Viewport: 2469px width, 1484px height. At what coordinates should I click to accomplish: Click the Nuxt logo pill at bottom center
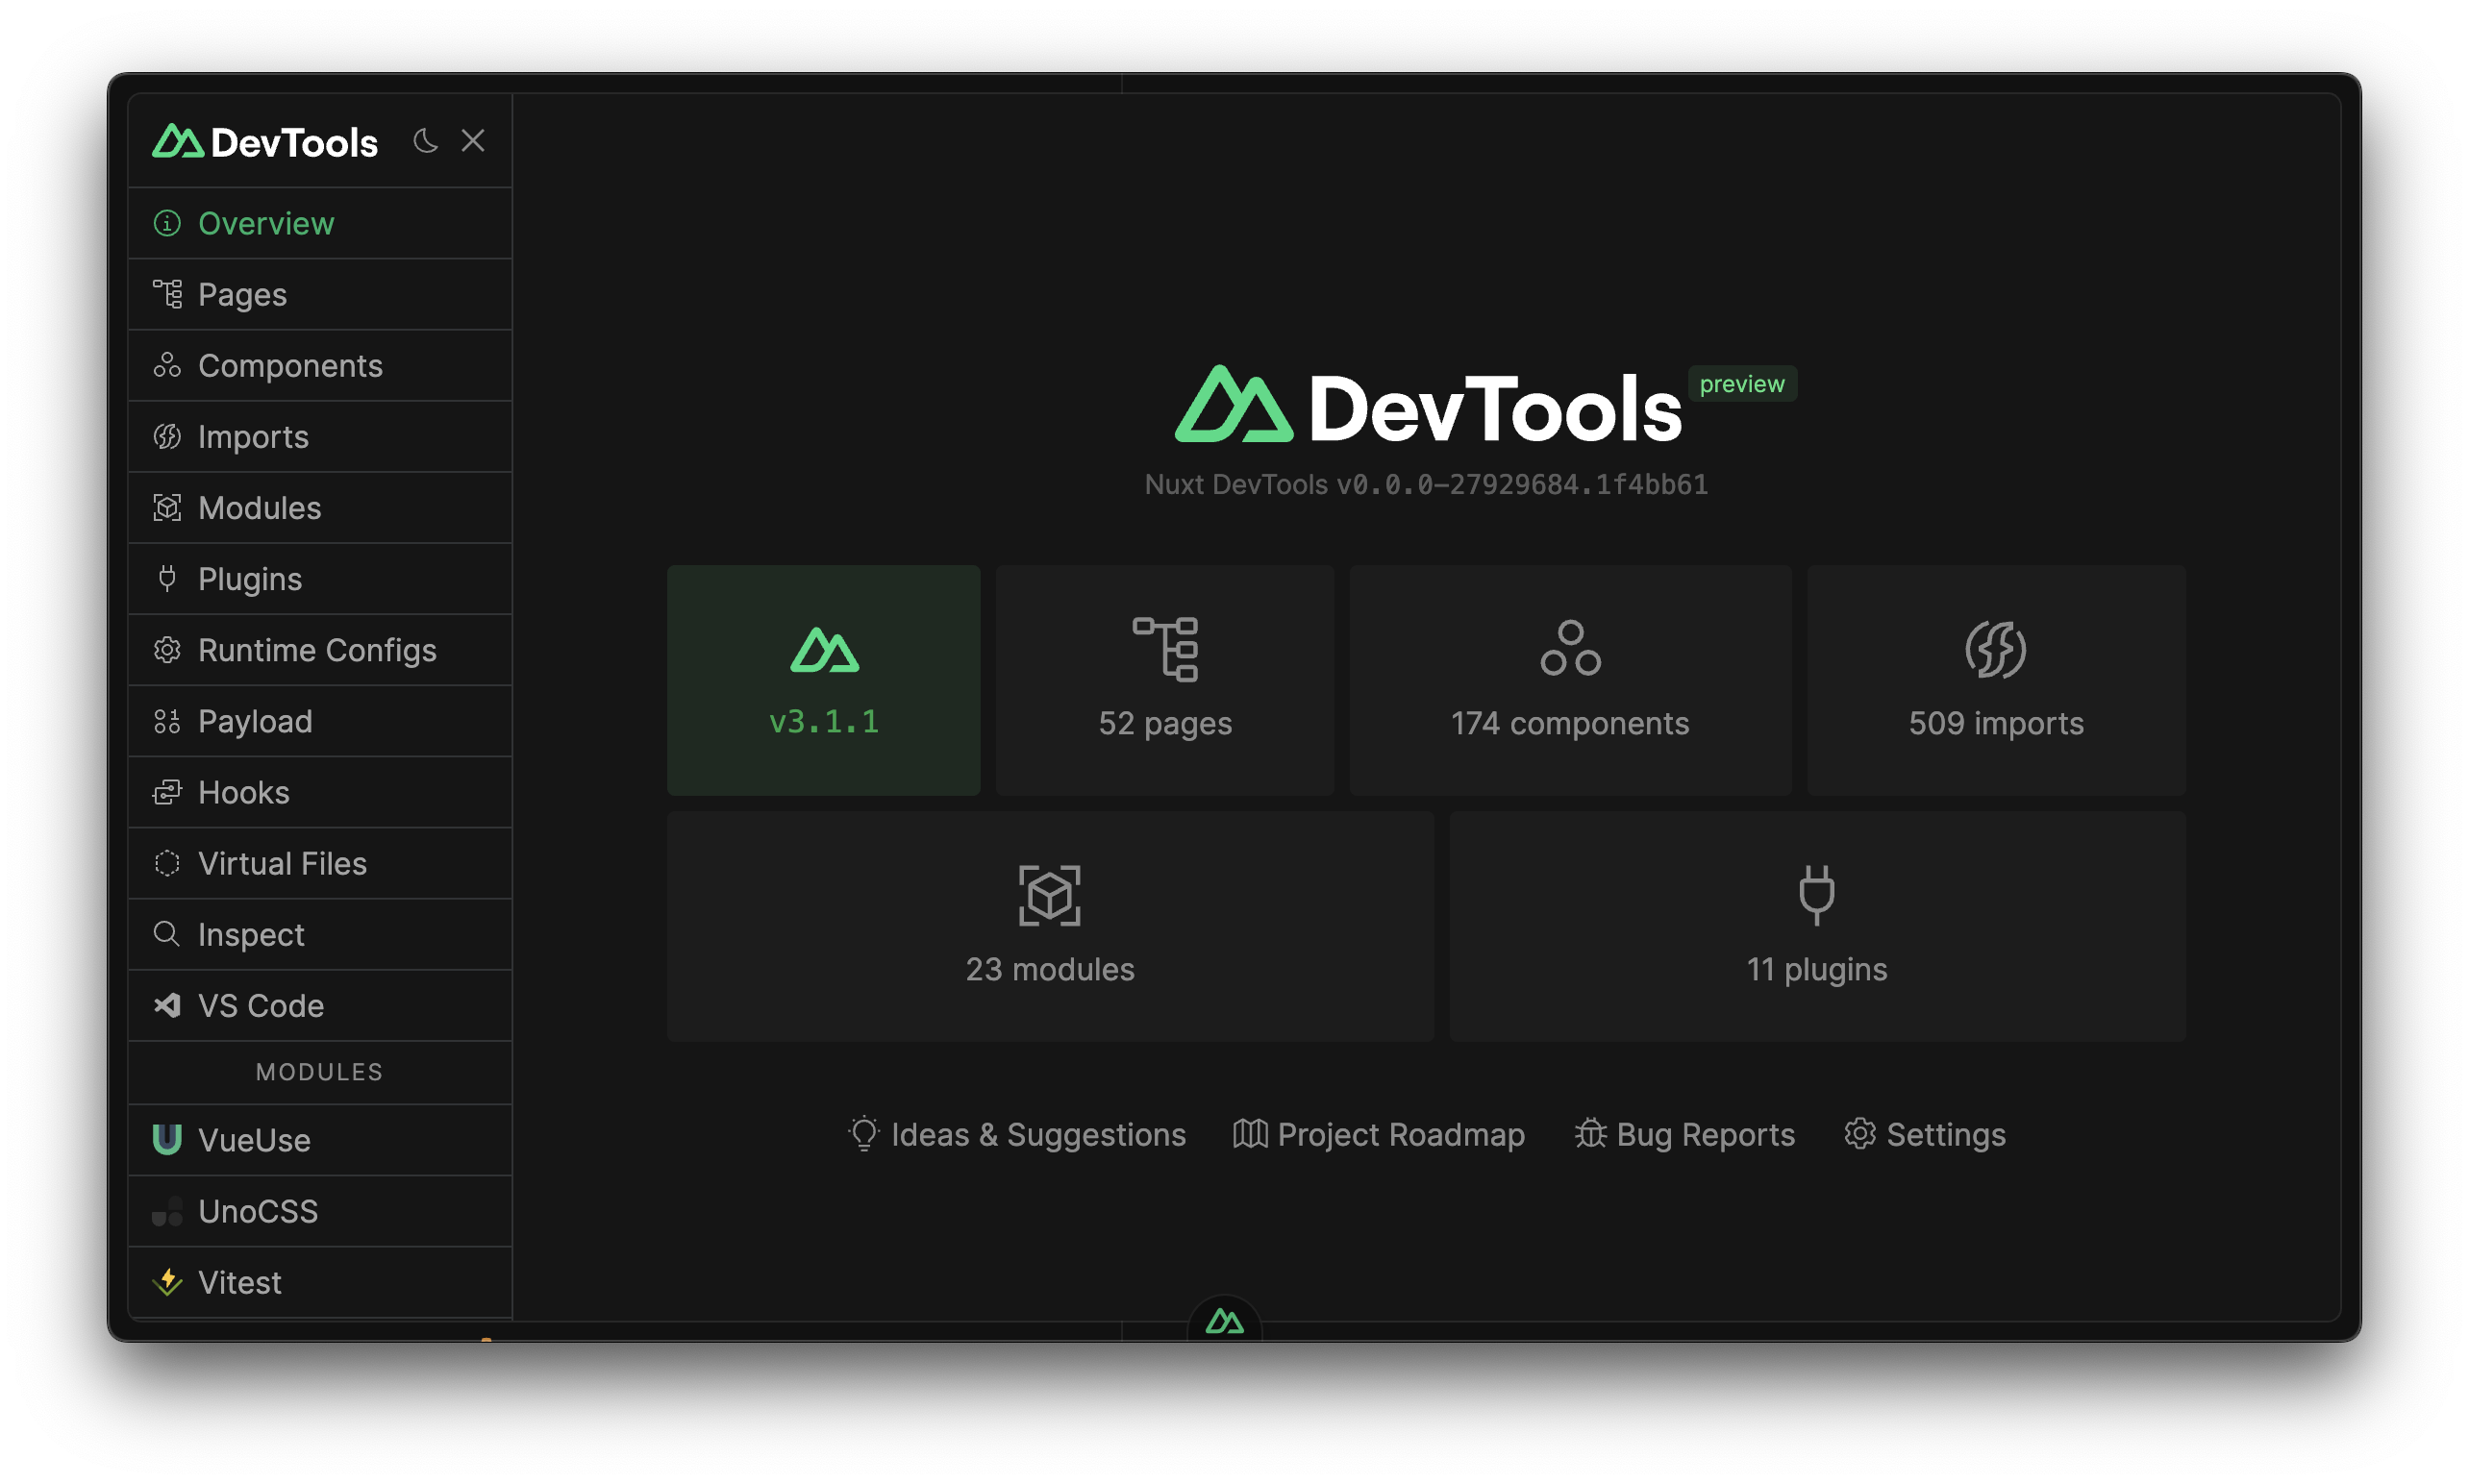pyautogui.click(x=1225, y=1322)
